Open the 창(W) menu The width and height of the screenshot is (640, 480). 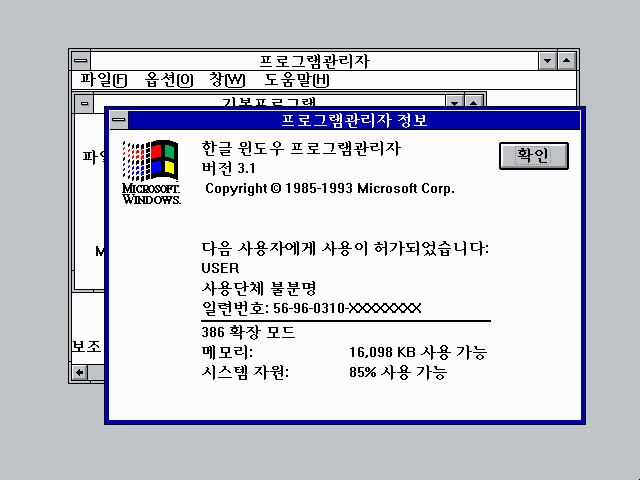click(227, 80)
